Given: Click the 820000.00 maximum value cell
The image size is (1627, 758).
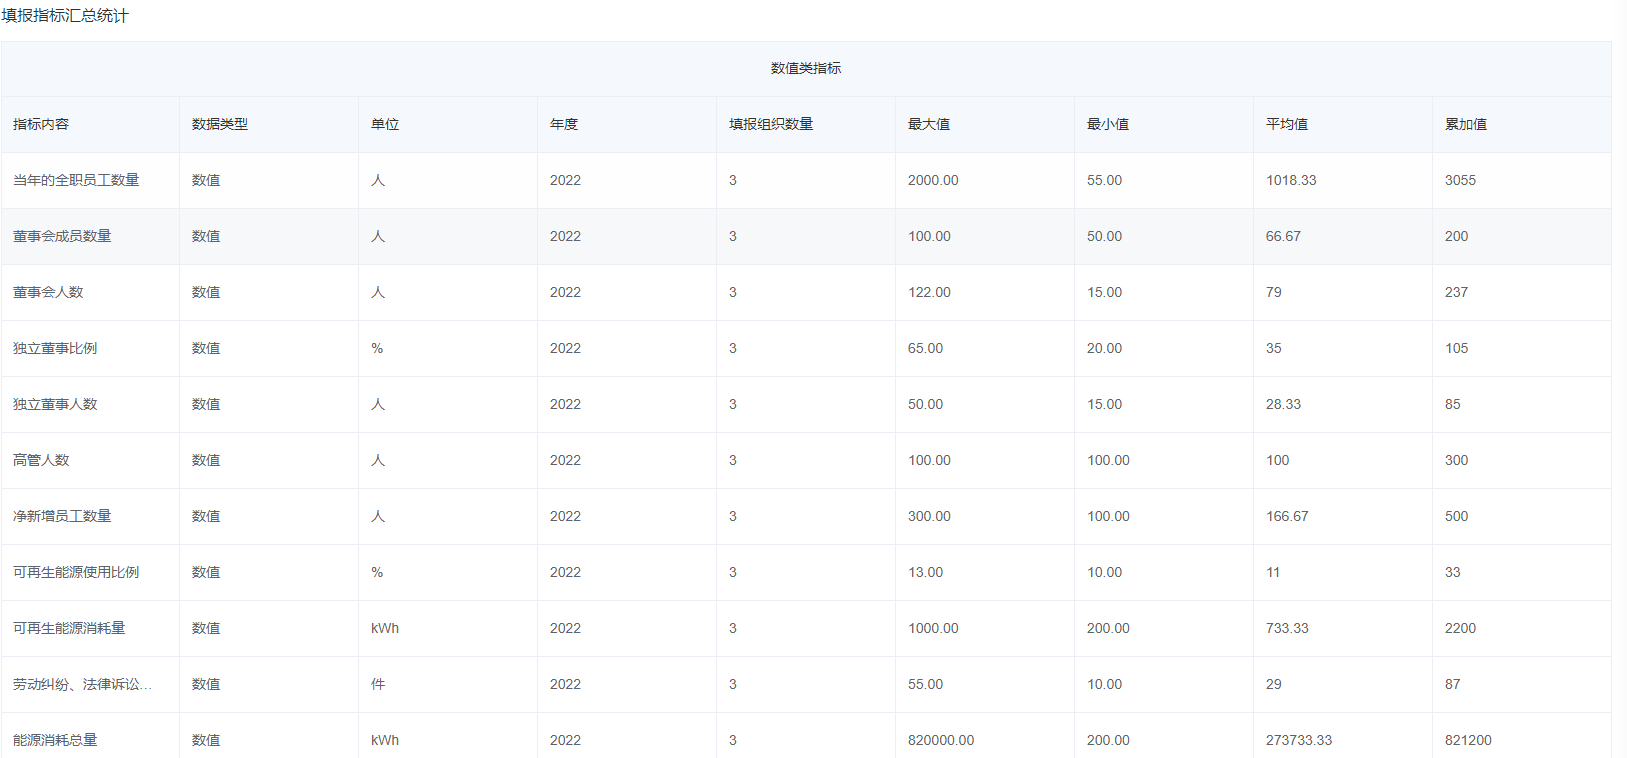Looking at the screenshot, I should pos(941,740).
